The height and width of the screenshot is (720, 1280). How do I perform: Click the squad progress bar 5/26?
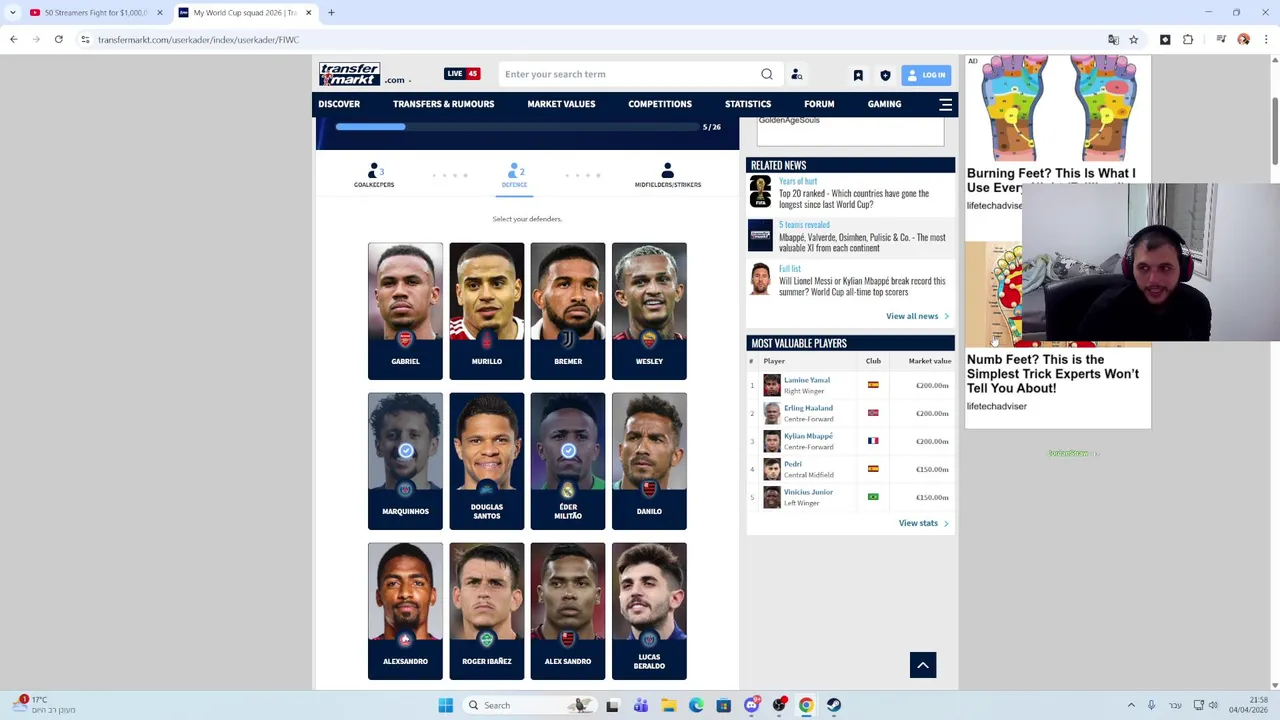(x=517, y=127)
